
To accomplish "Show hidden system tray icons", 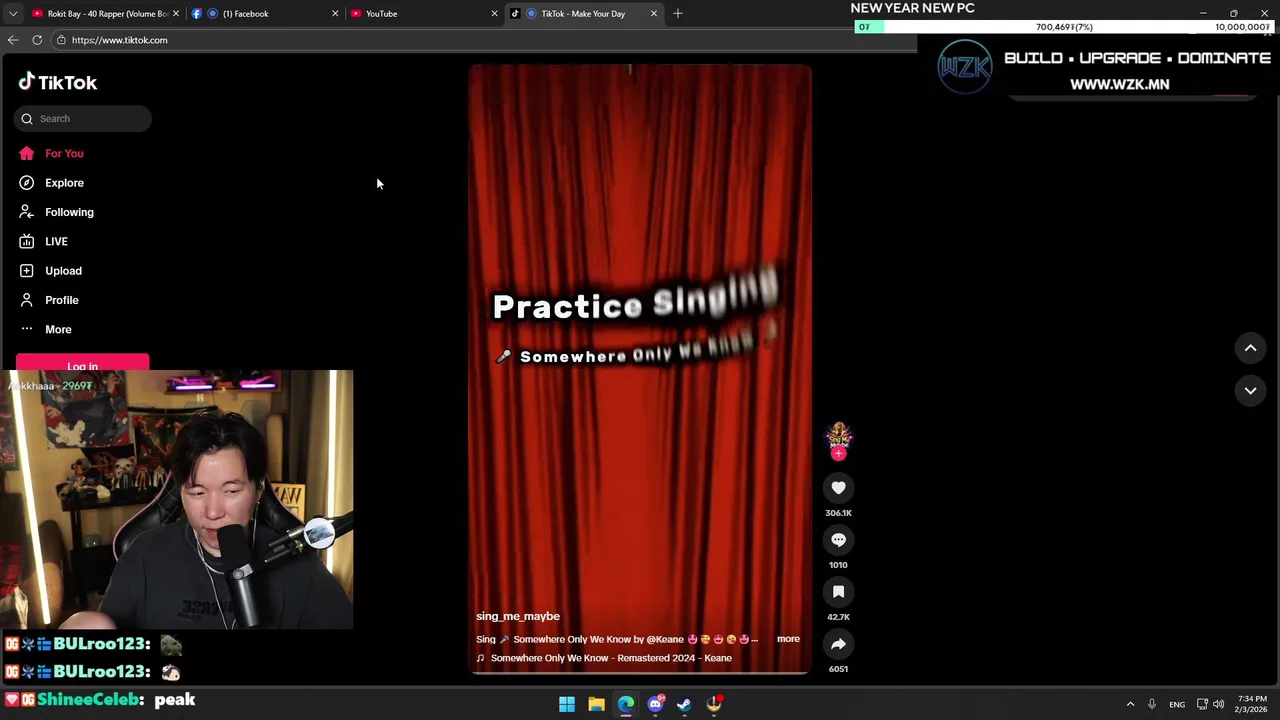I will click(x=1130, y=704).
